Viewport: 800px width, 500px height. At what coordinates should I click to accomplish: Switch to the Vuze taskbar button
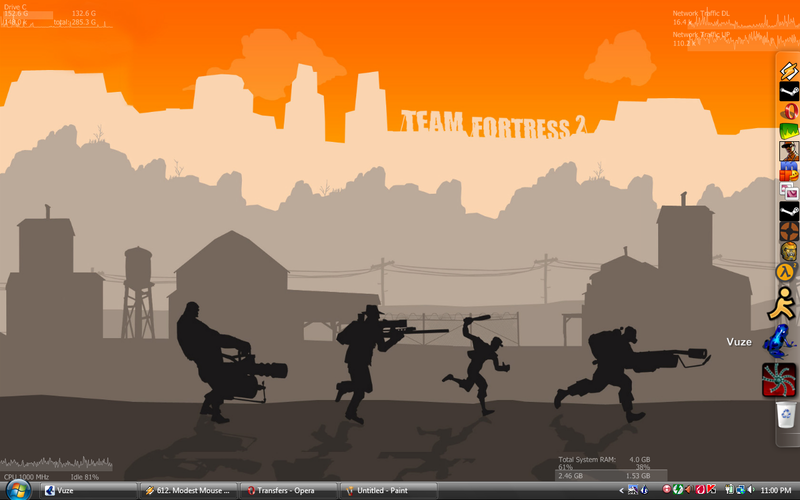coord(88,490)
